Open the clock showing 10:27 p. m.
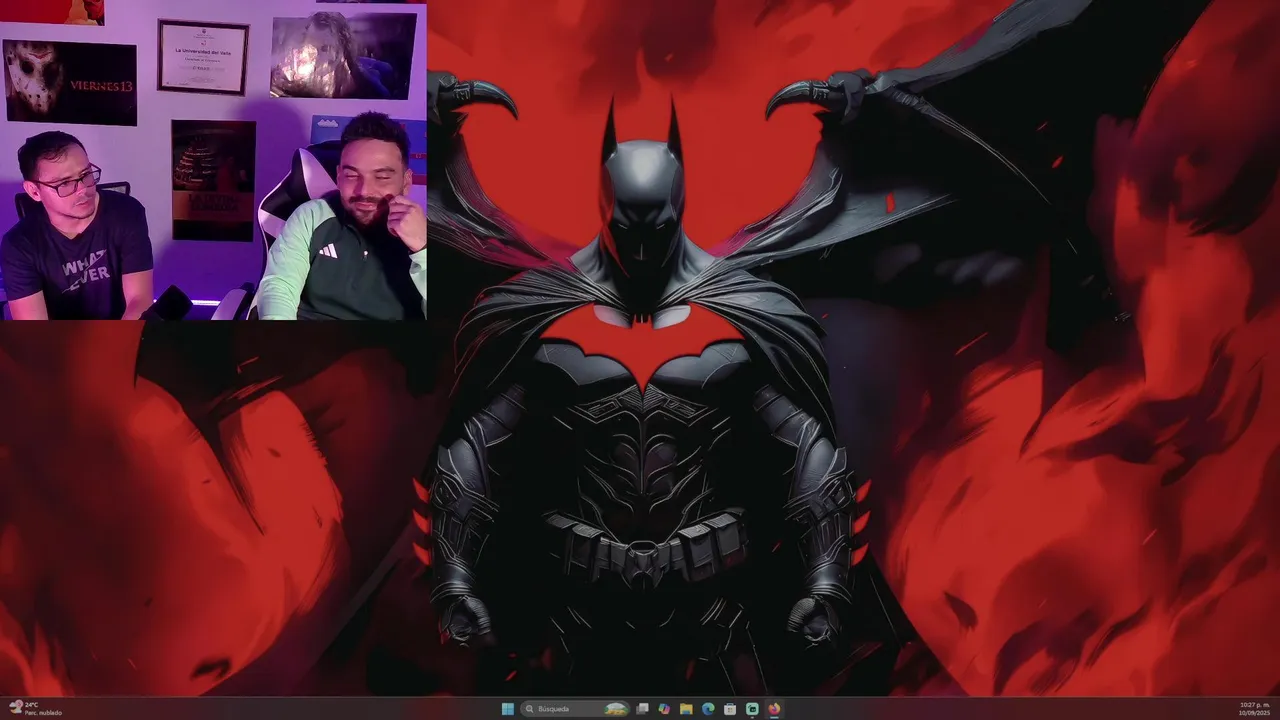The height and width of the screenshot is (720, 1280). [1255, 709]
